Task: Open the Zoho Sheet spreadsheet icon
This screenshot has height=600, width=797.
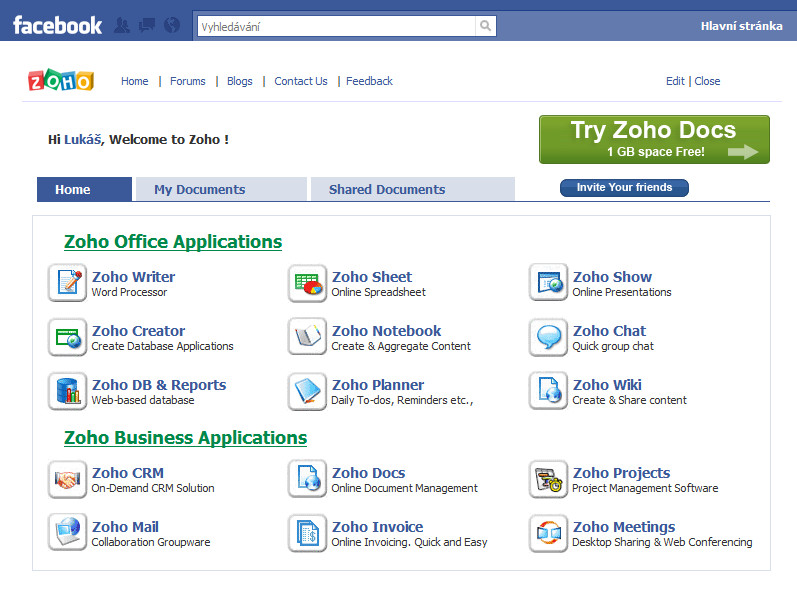Action: pyautogui.click(x=308, y=283)
